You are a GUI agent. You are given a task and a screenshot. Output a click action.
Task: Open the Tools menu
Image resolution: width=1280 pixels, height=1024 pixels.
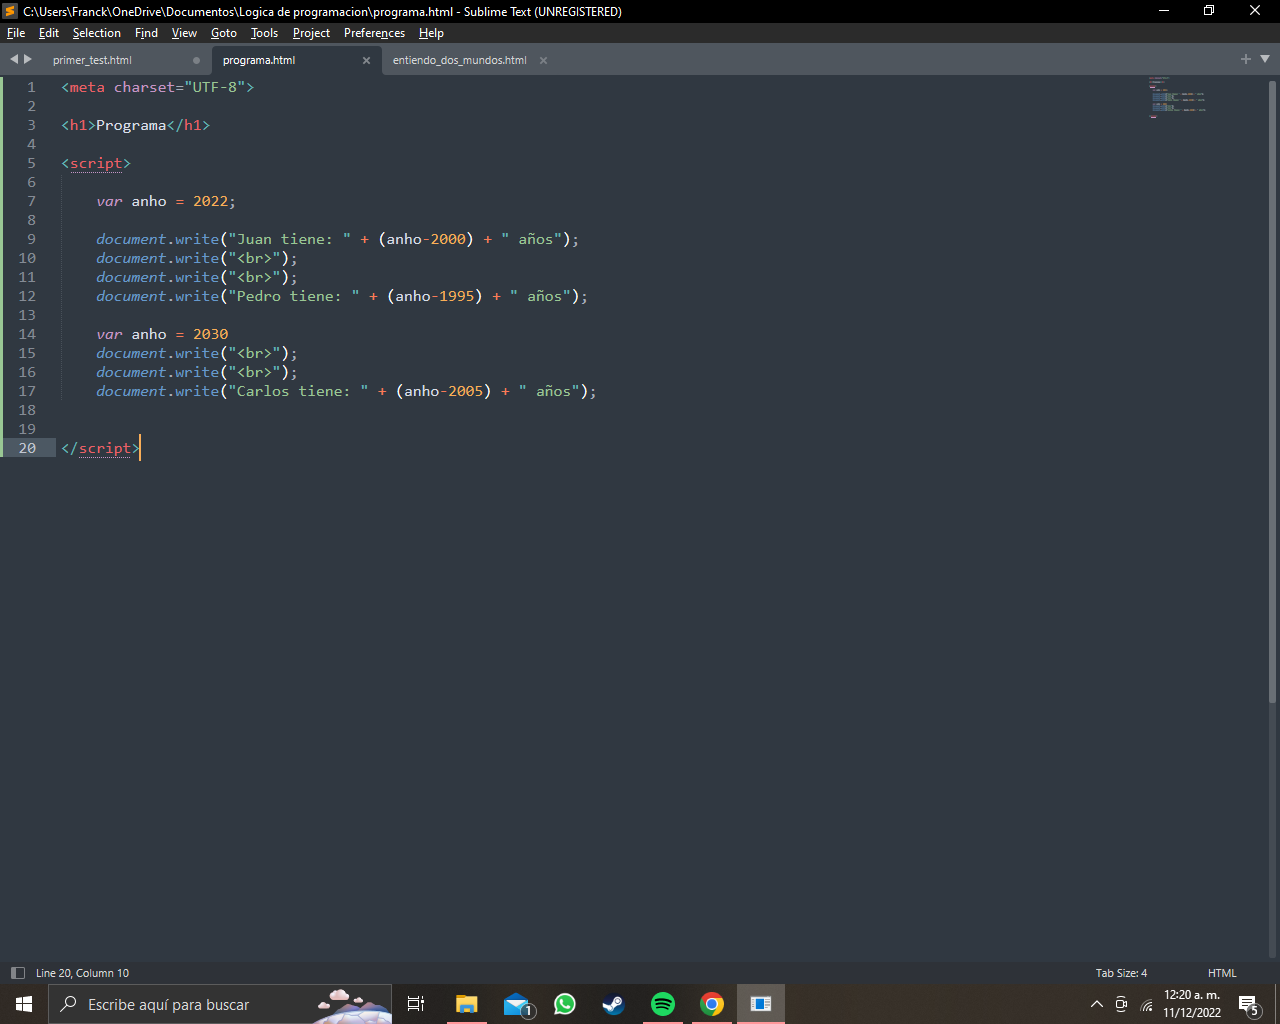coord(264,33)
